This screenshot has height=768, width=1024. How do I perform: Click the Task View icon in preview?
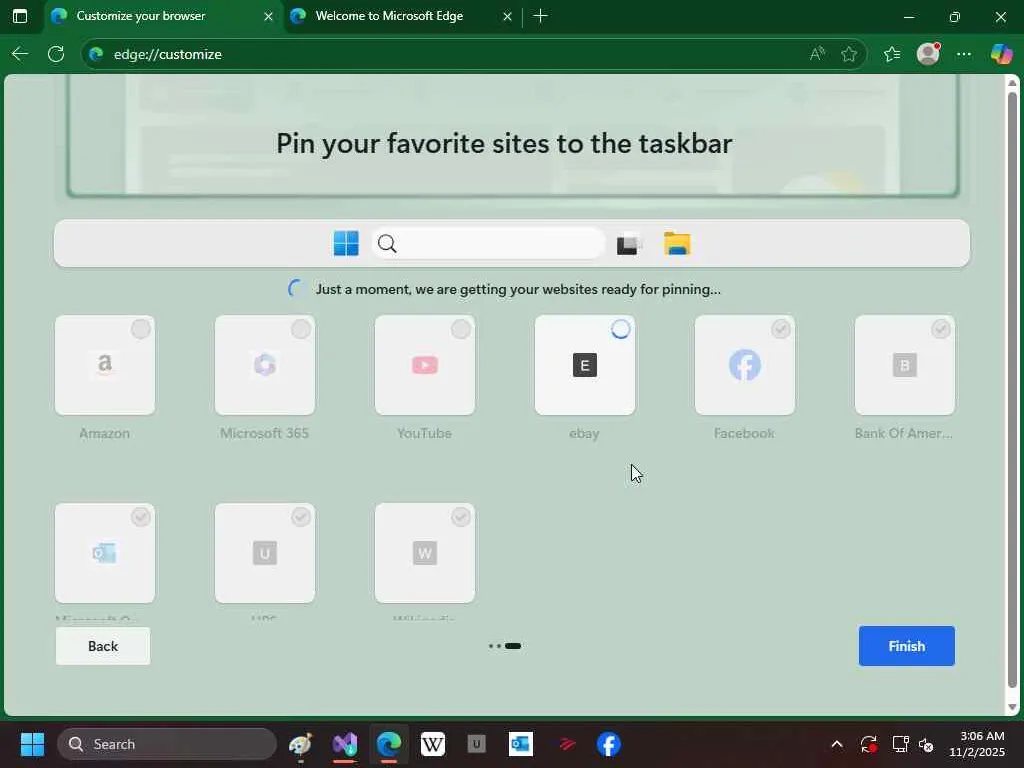[630, 244]
